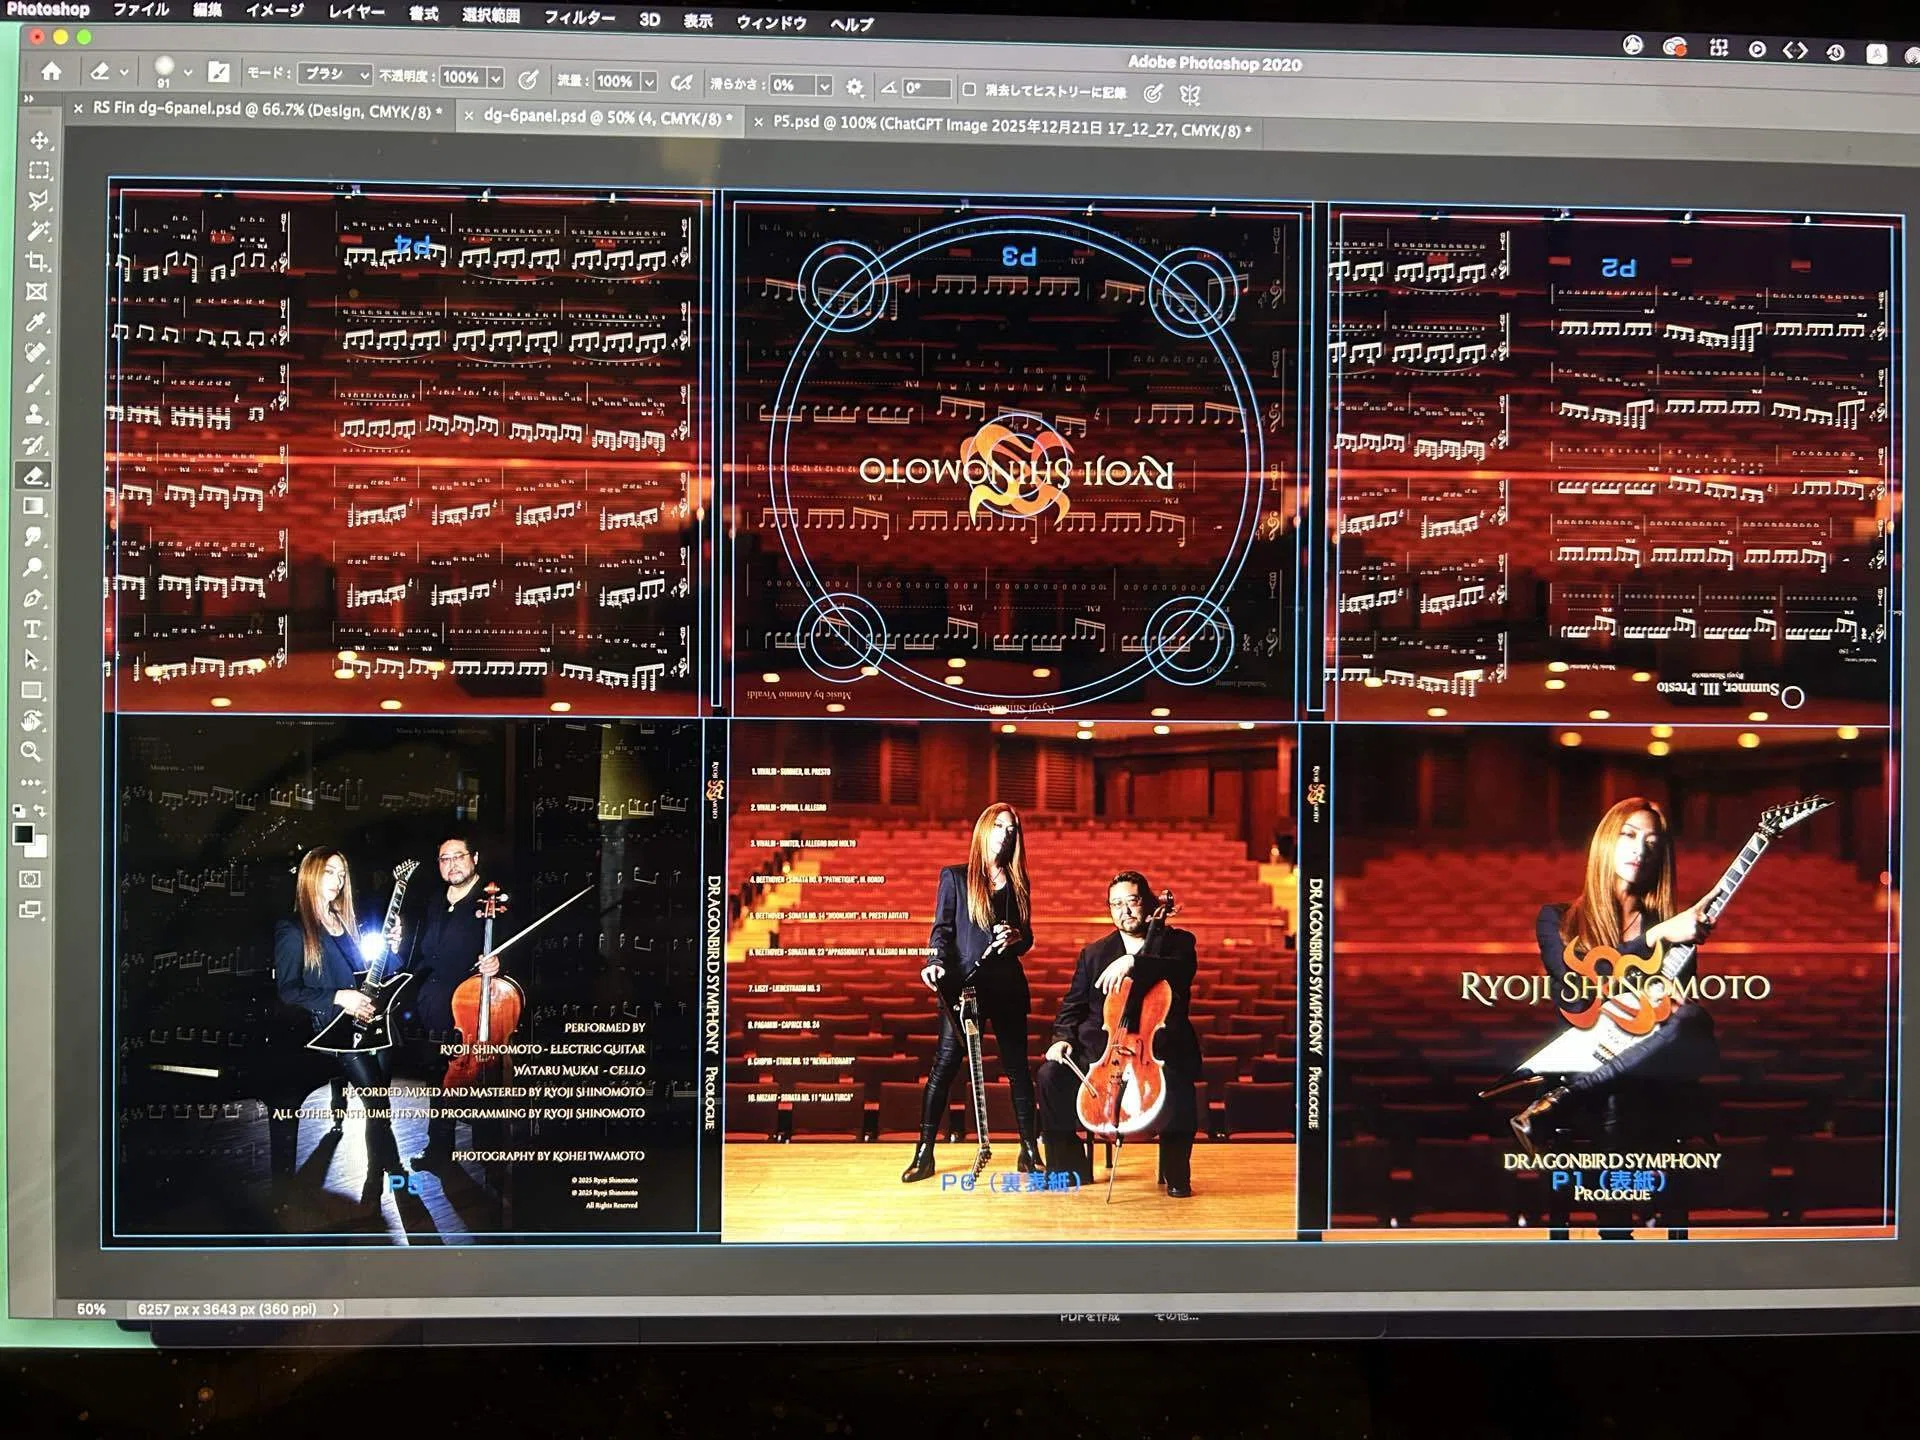Image resolution: width=1920 pixels, height=1440 pixels.
Task: Select the Eyedropper tool
Action: pos(36,322)
